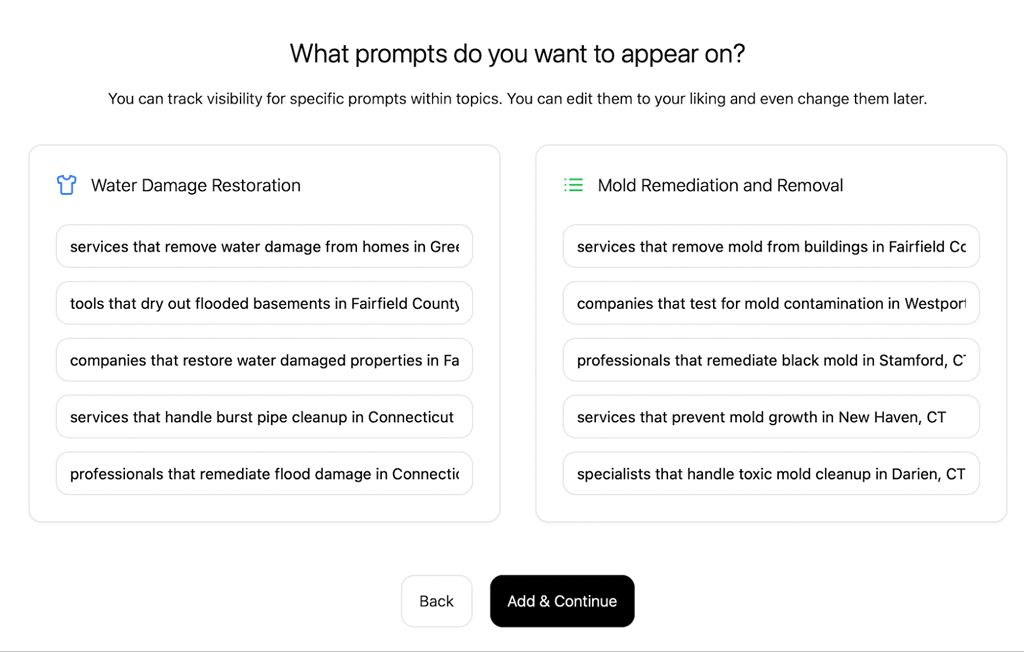Focus the 'professionals that remediate flood damage' field
1024x652 pixels.
pyautogui.click(x=264, y=474)
